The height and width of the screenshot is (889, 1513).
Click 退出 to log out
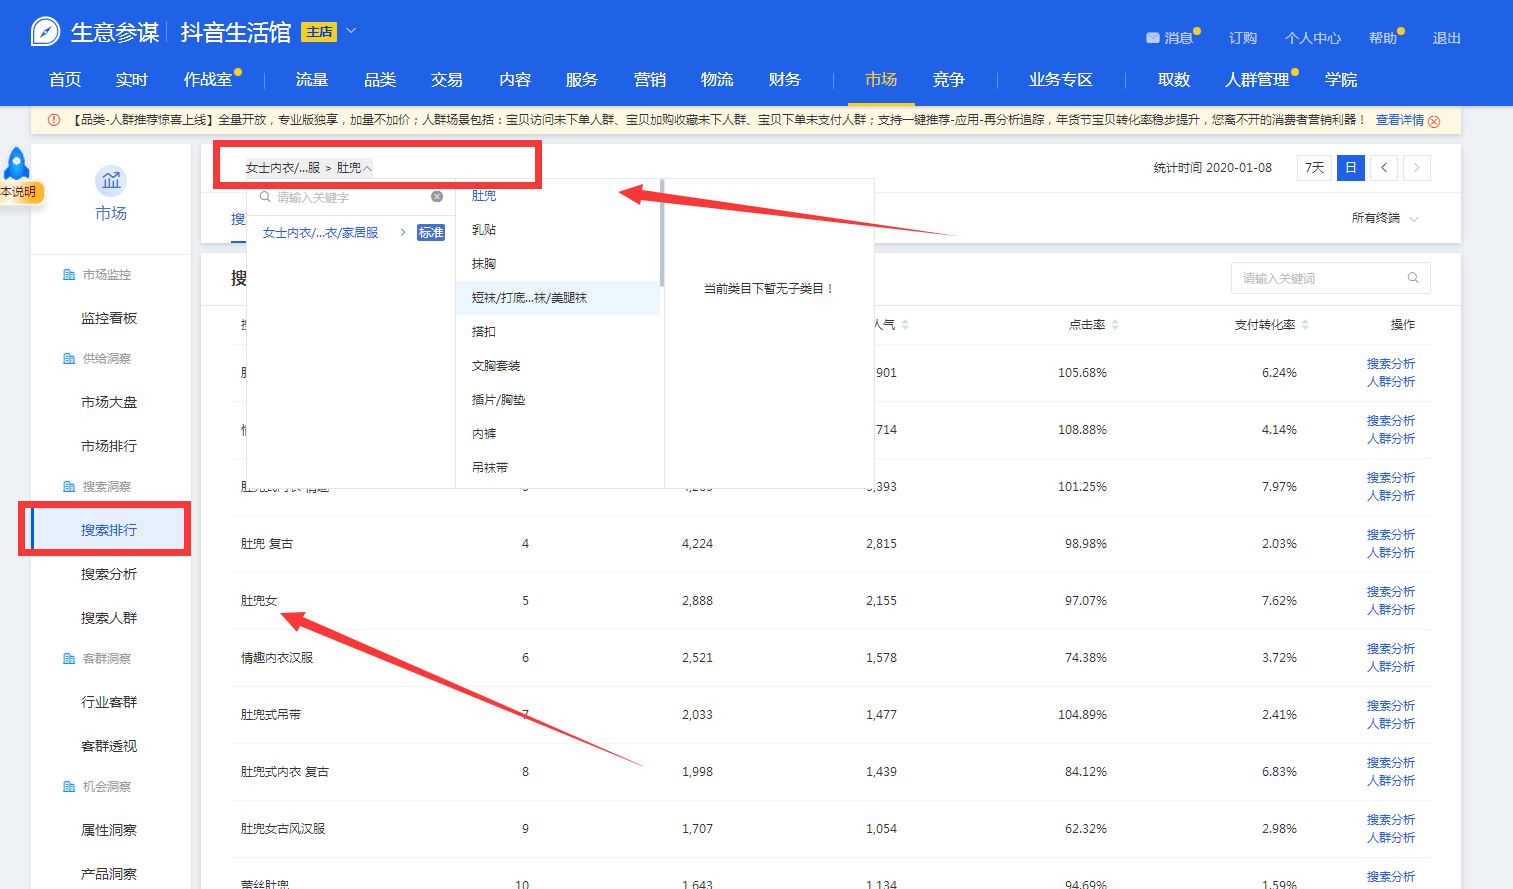[x=1447, y=38]
